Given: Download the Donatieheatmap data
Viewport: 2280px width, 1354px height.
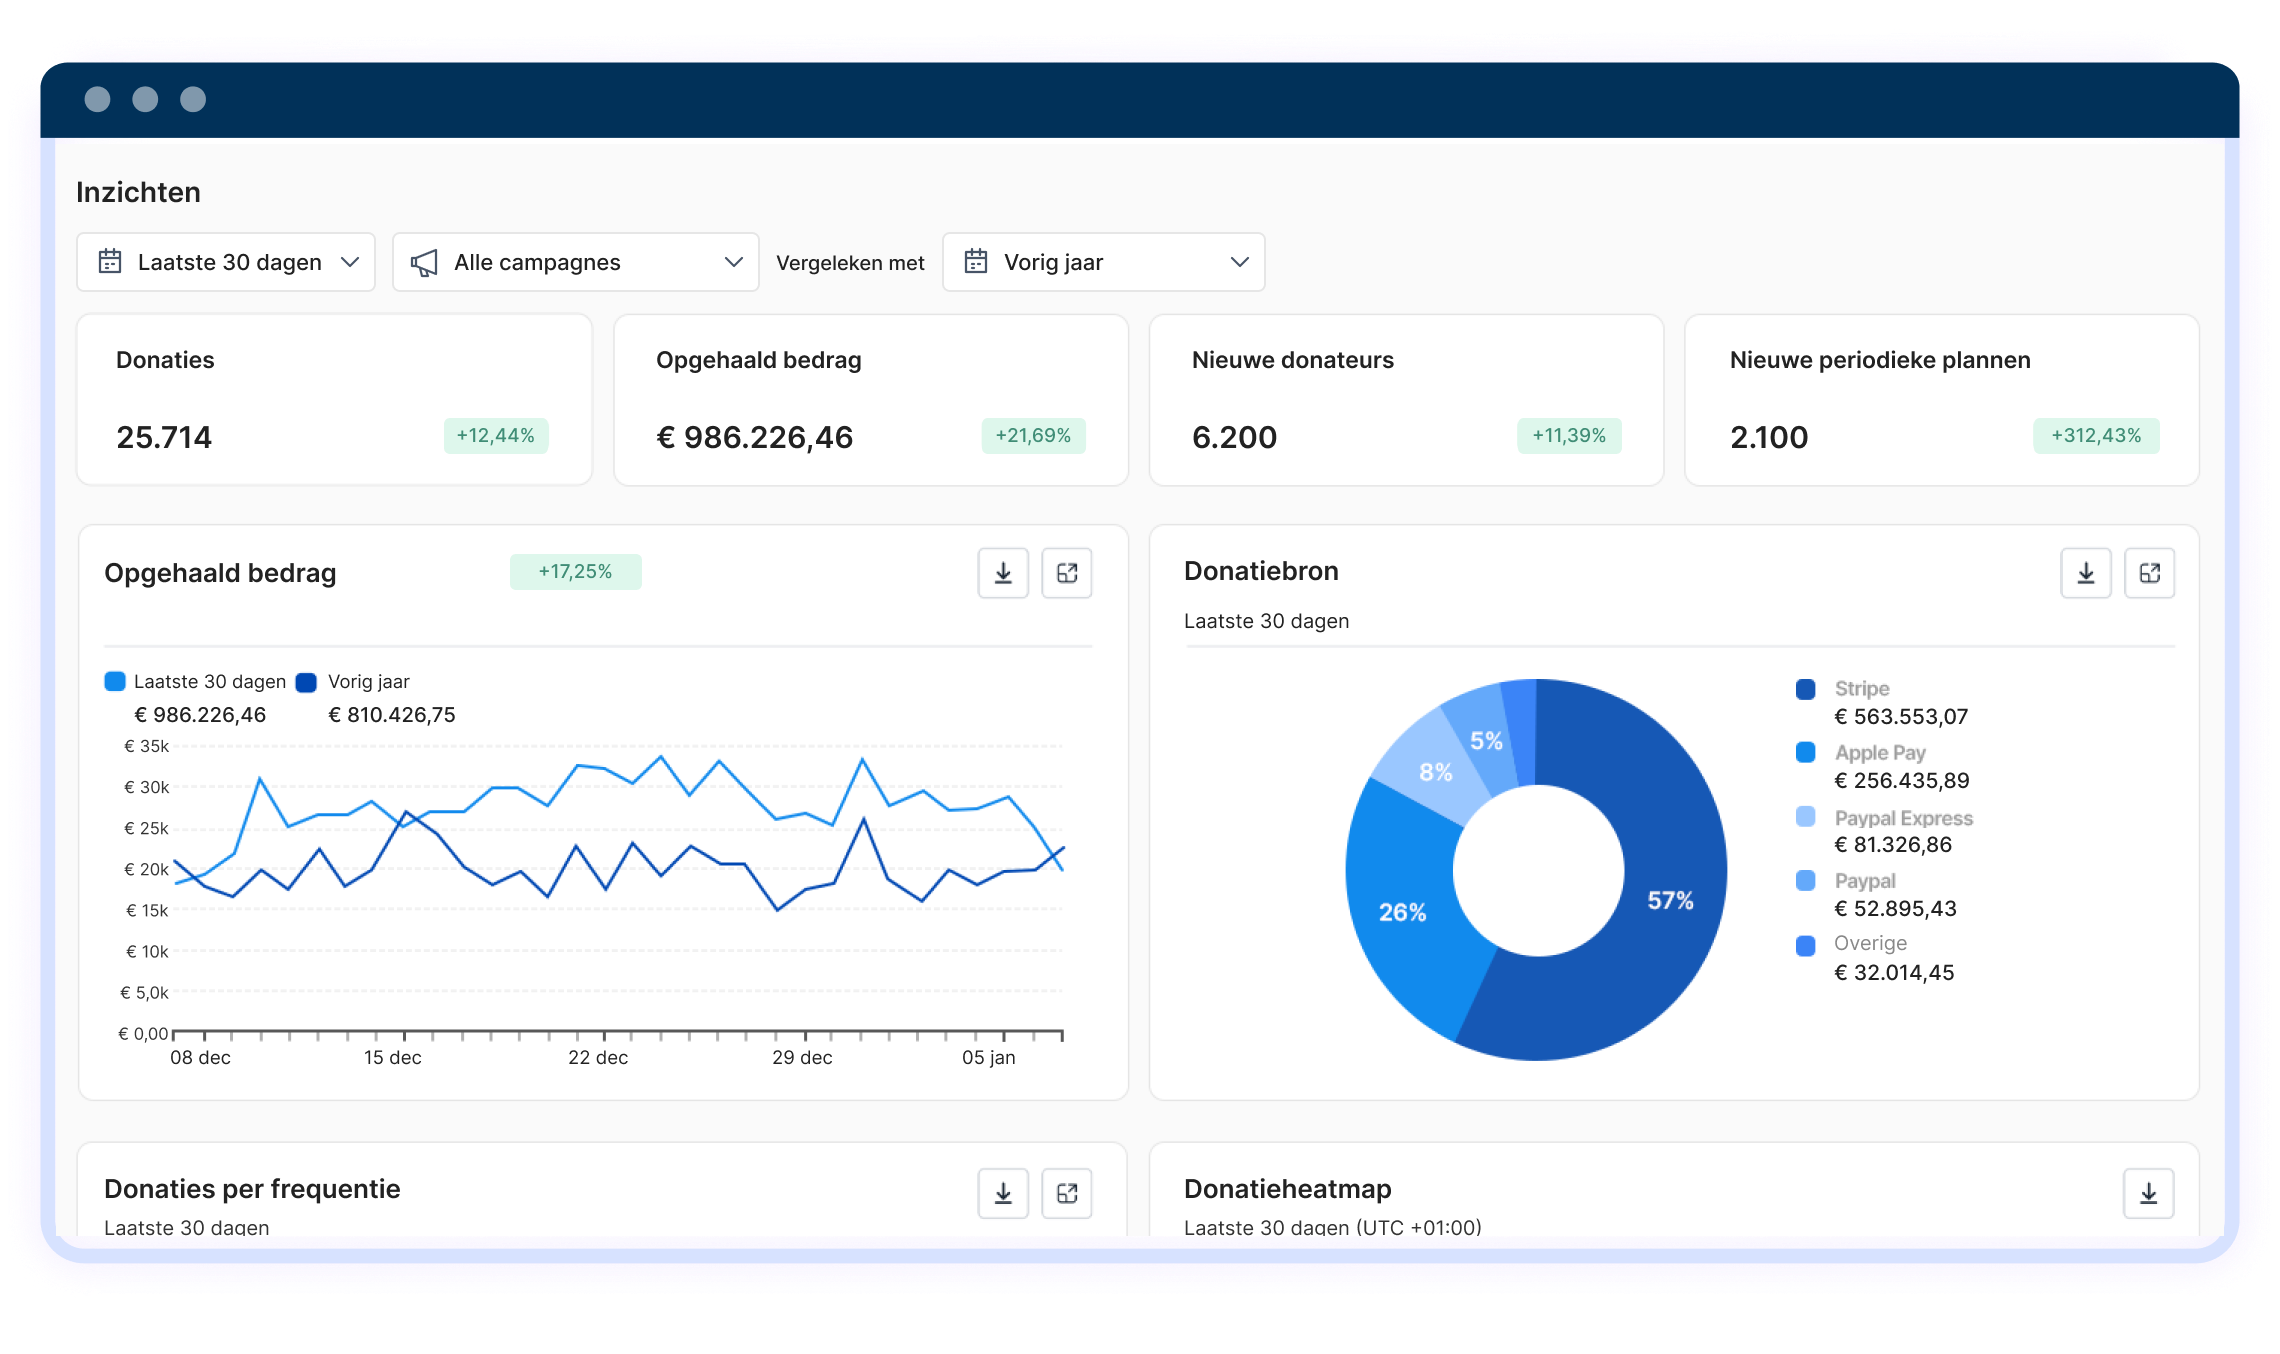Looking at the screenshot, I should [x=2149, y=1193].
